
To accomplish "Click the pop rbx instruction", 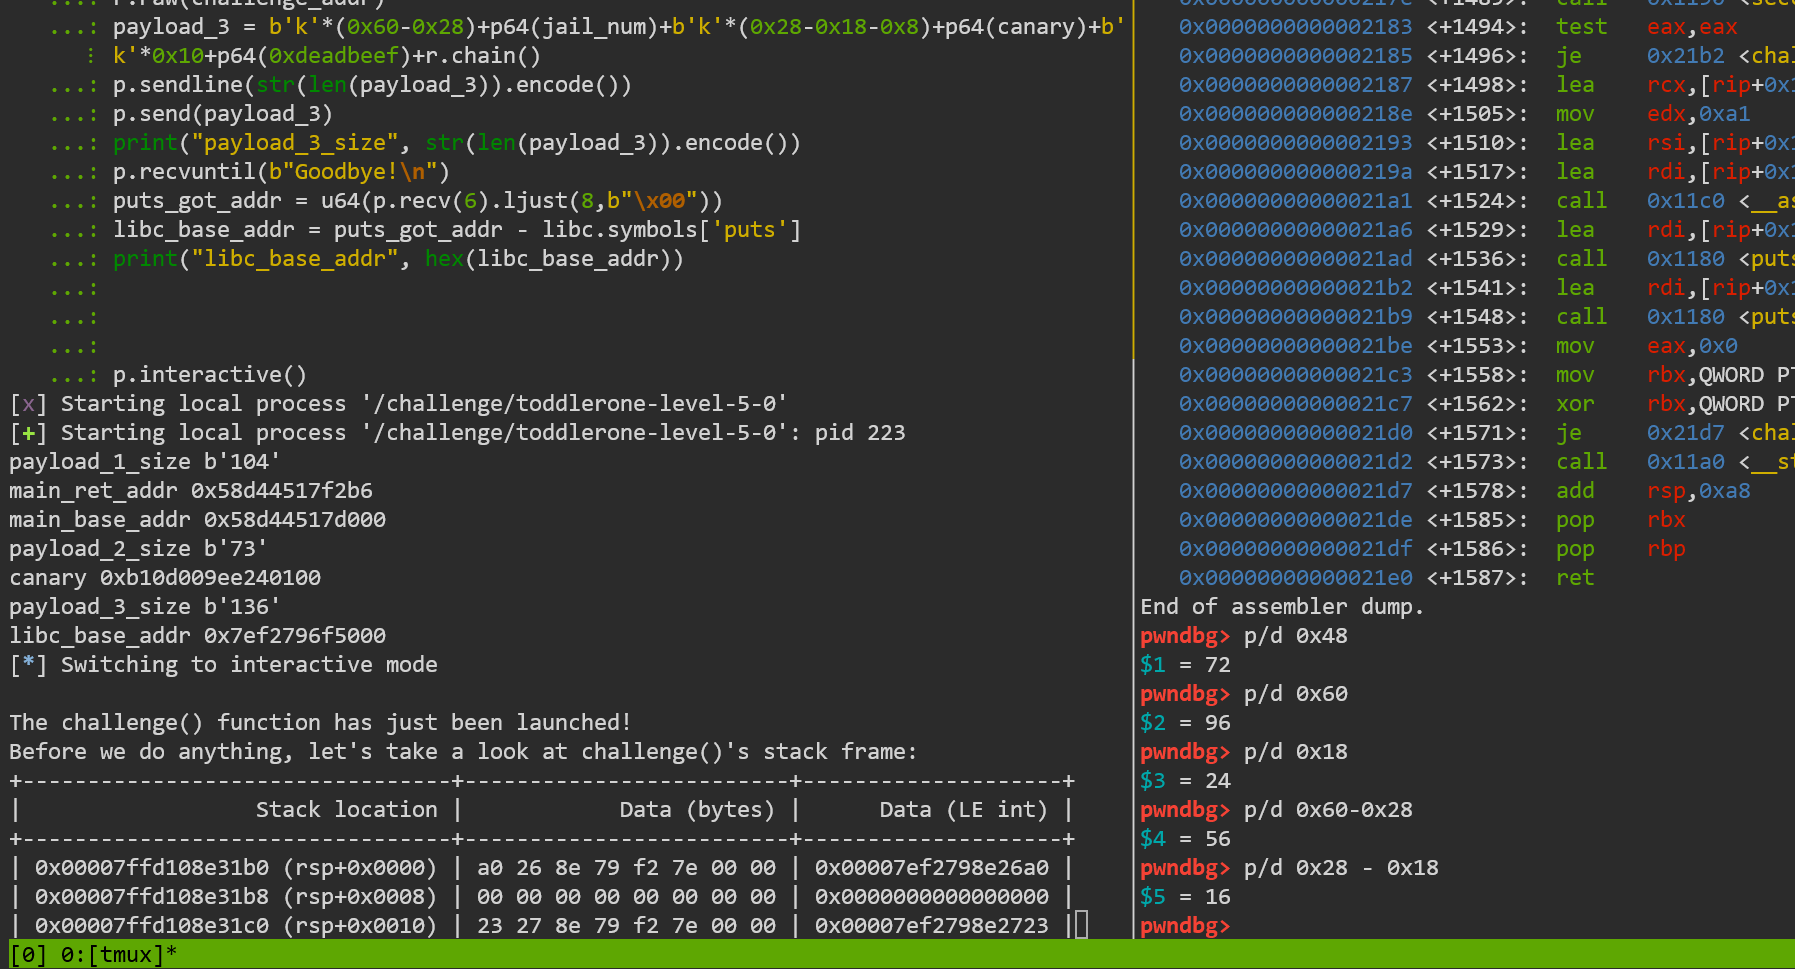I will coord(1432,520).
